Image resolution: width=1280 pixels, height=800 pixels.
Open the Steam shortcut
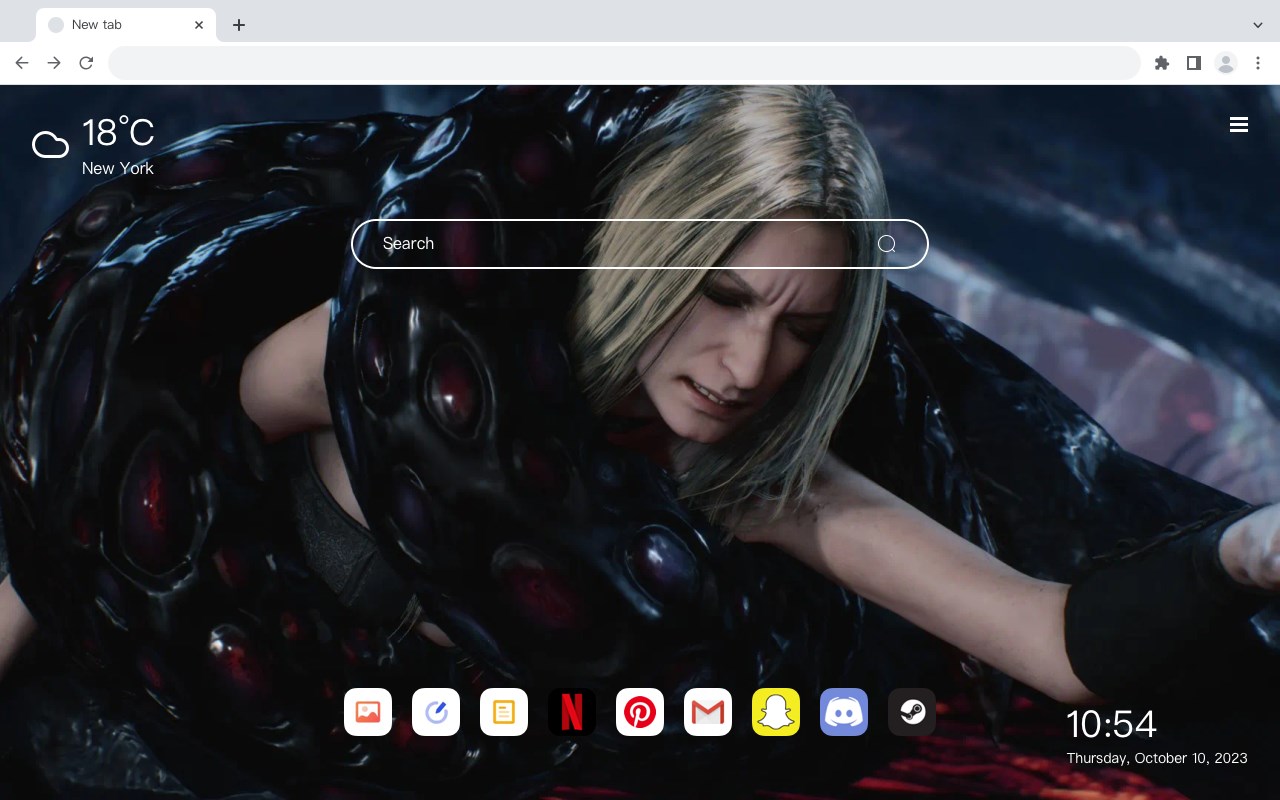click(912, 712)
